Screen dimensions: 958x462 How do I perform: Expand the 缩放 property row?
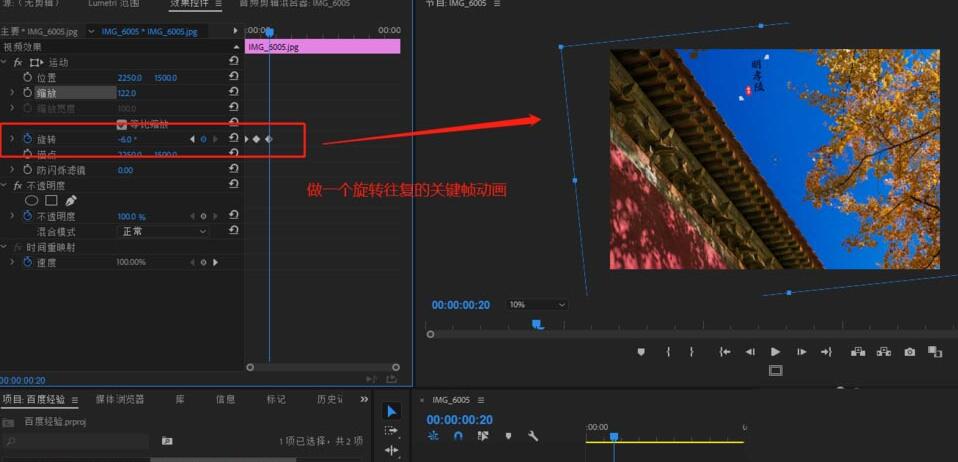[12, 93]
